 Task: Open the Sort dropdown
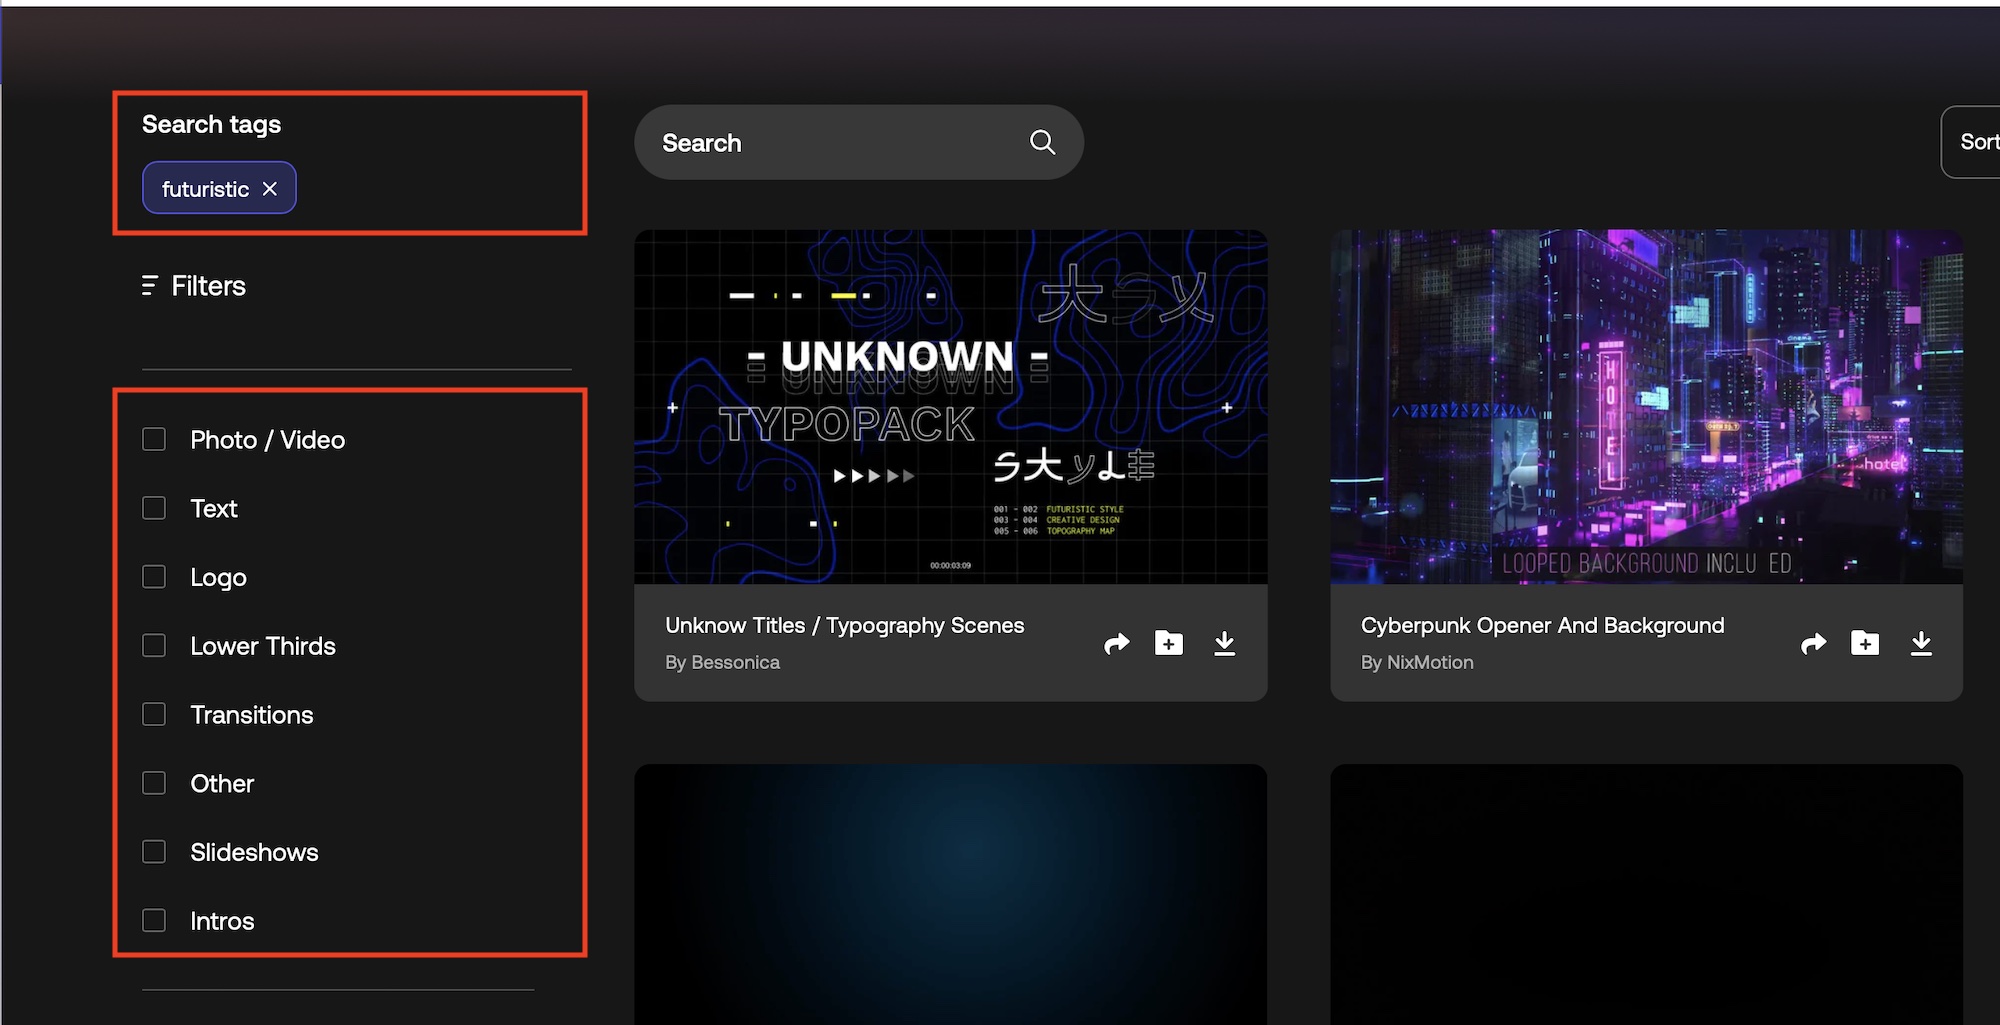pos(1971,142)
